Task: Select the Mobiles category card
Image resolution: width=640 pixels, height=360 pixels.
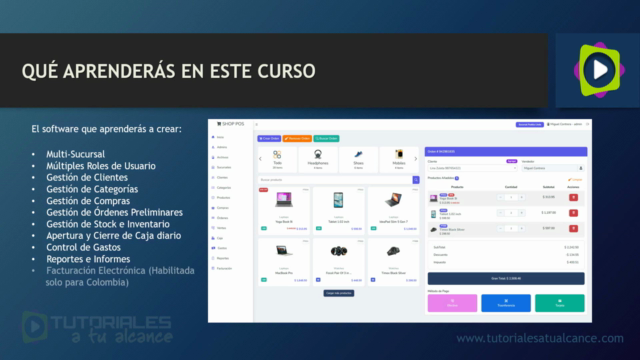Action: click(x=399, y=160)
